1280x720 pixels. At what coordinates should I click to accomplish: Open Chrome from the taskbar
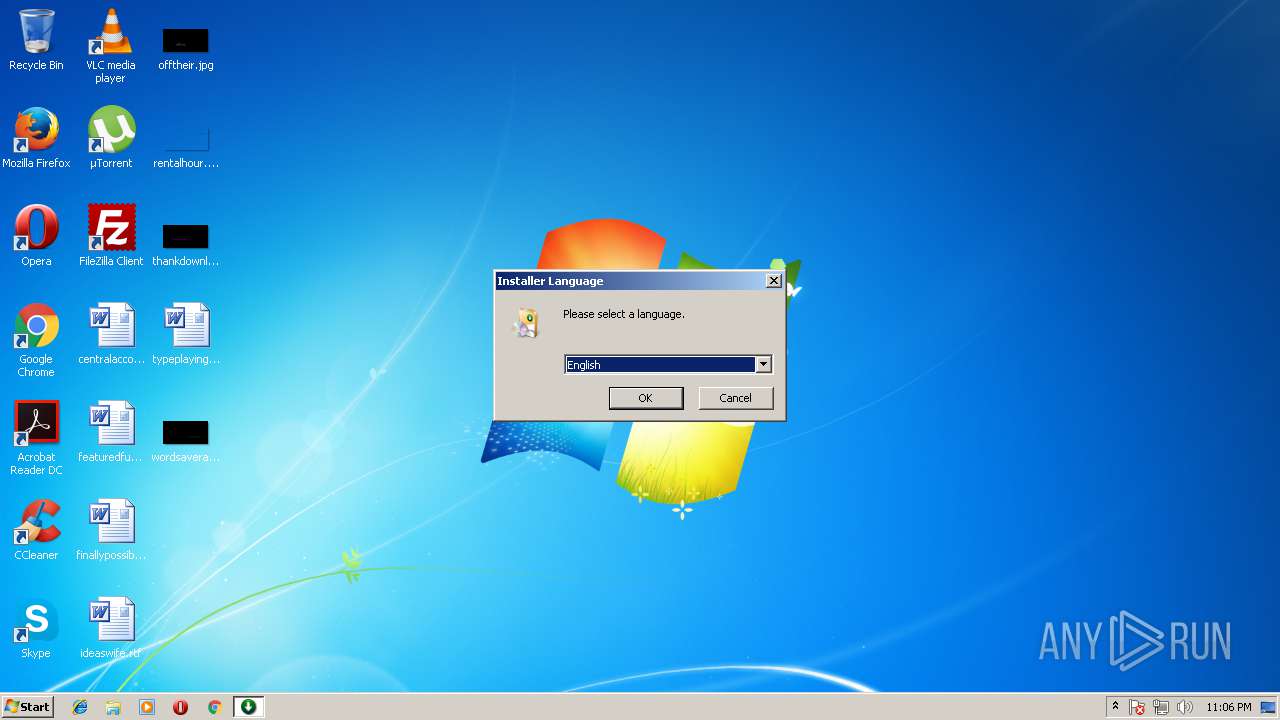[214, 707]
